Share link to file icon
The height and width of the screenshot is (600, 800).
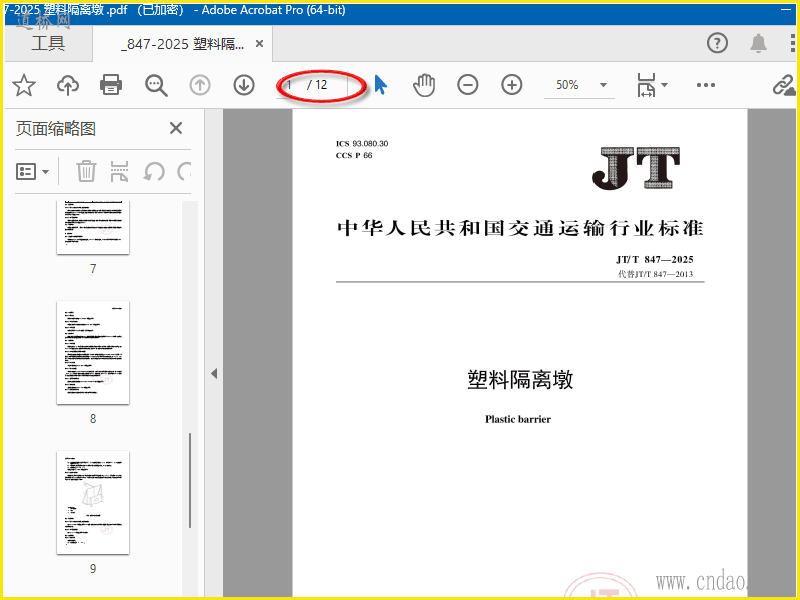(x=783, y=85)
